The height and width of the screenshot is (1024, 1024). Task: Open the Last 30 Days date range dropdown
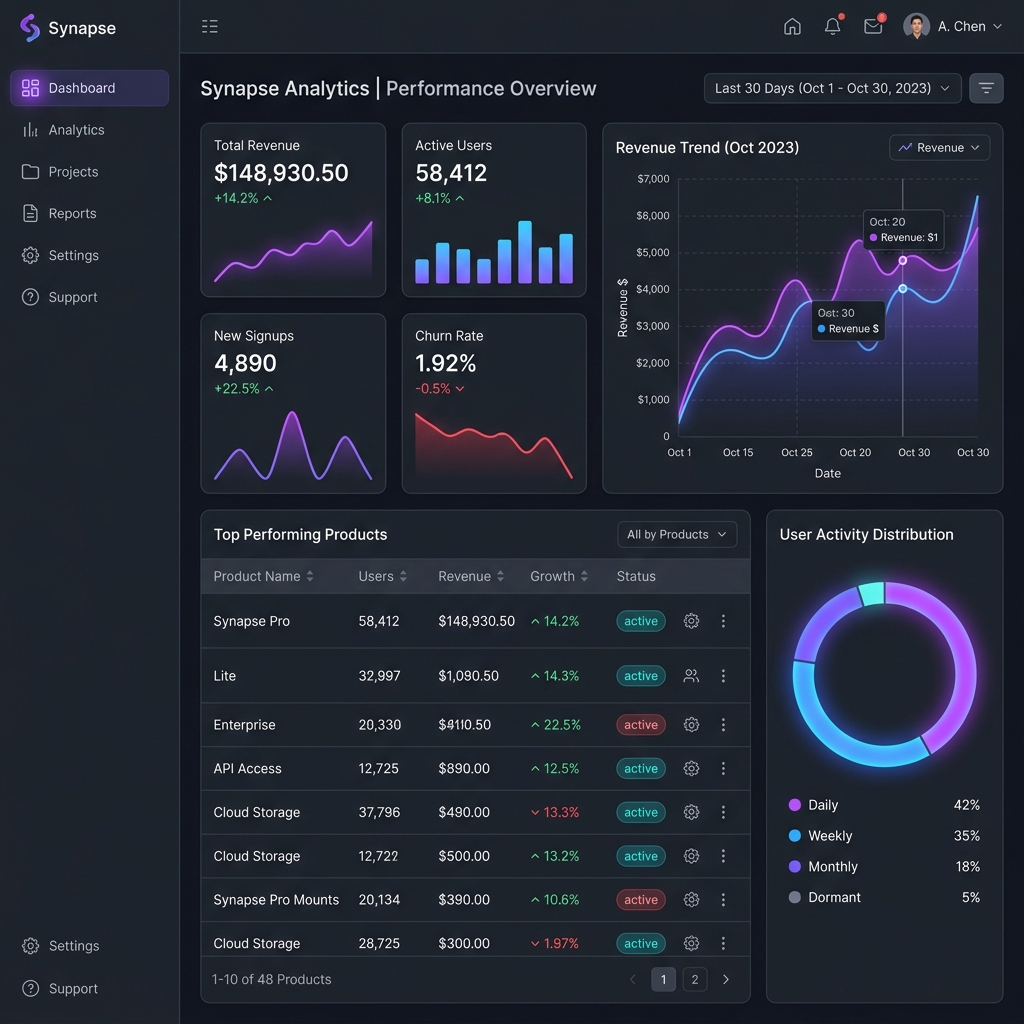tap(833, 88)
